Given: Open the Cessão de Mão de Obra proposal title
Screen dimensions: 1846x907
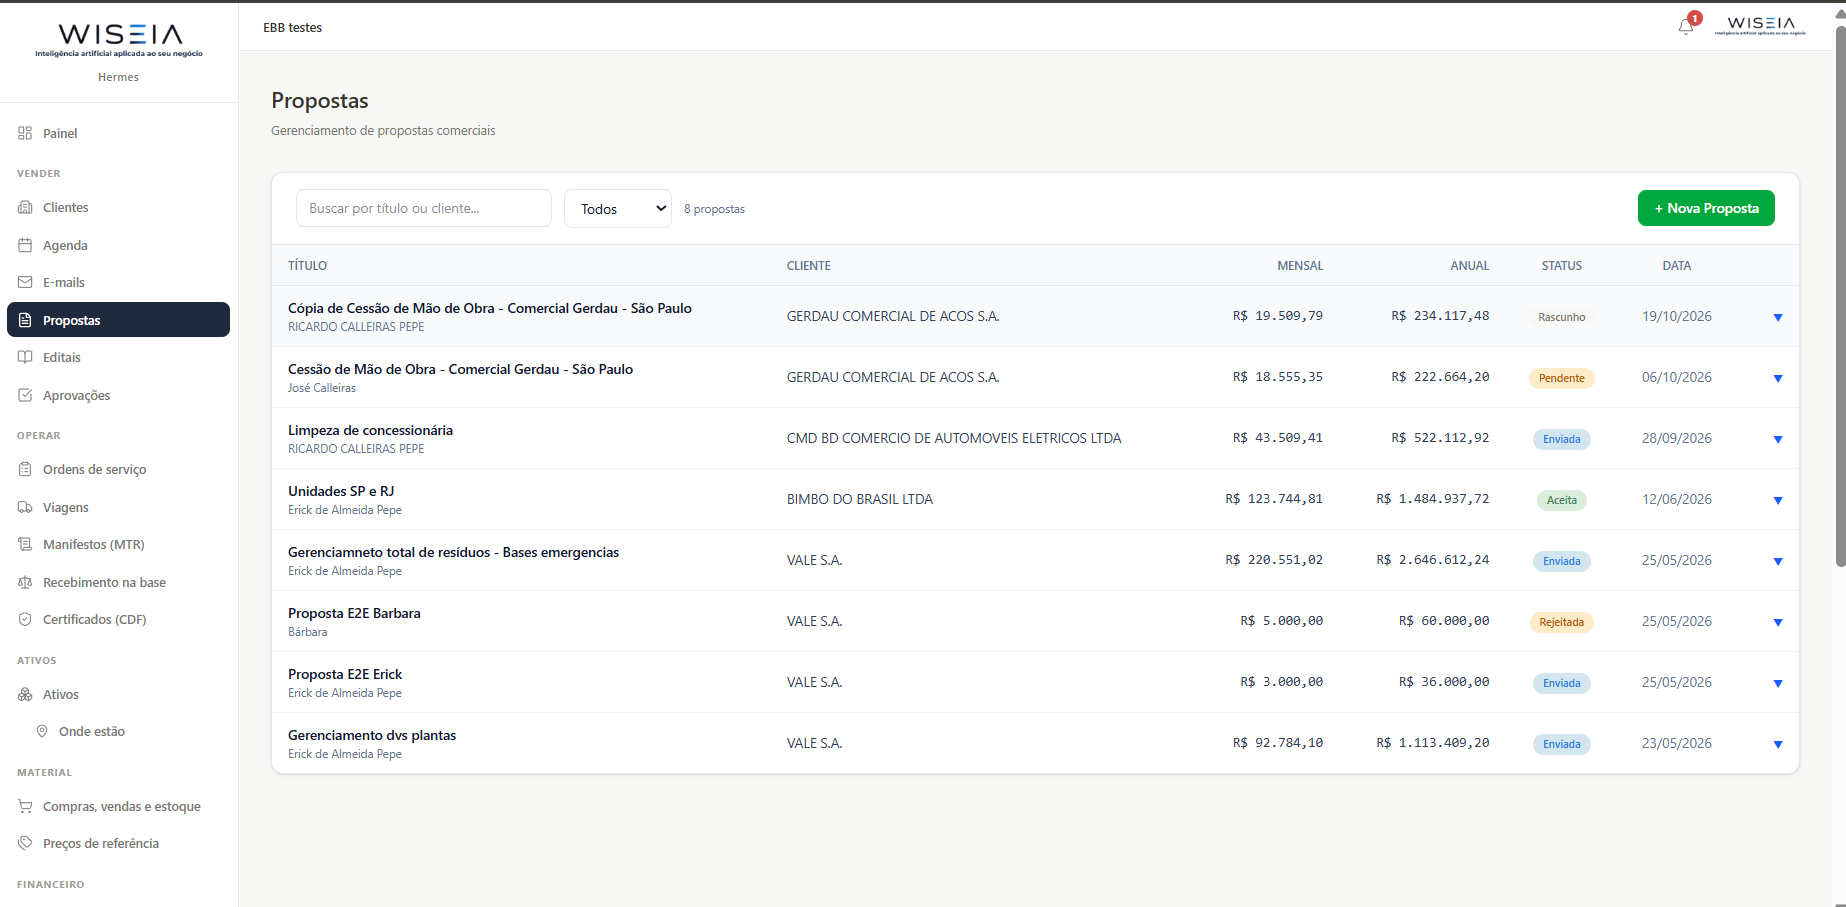Looking at the screenshot, I should (x=460, y=369).
